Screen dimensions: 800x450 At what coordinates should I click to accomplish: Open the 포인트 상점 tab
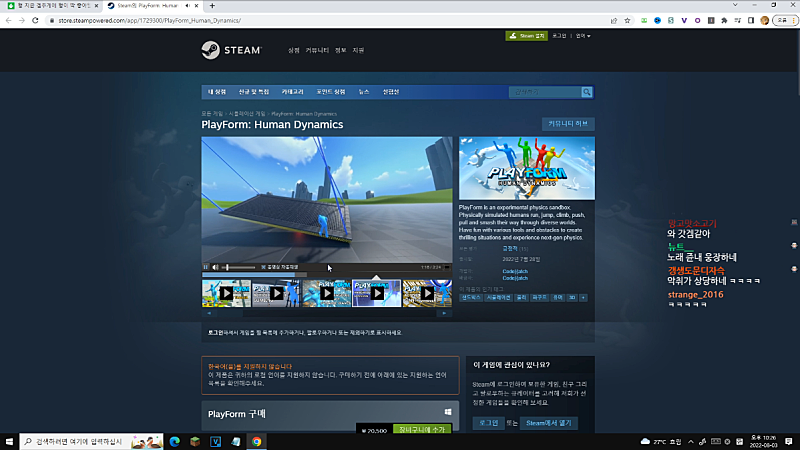click(x=331, y=92)
